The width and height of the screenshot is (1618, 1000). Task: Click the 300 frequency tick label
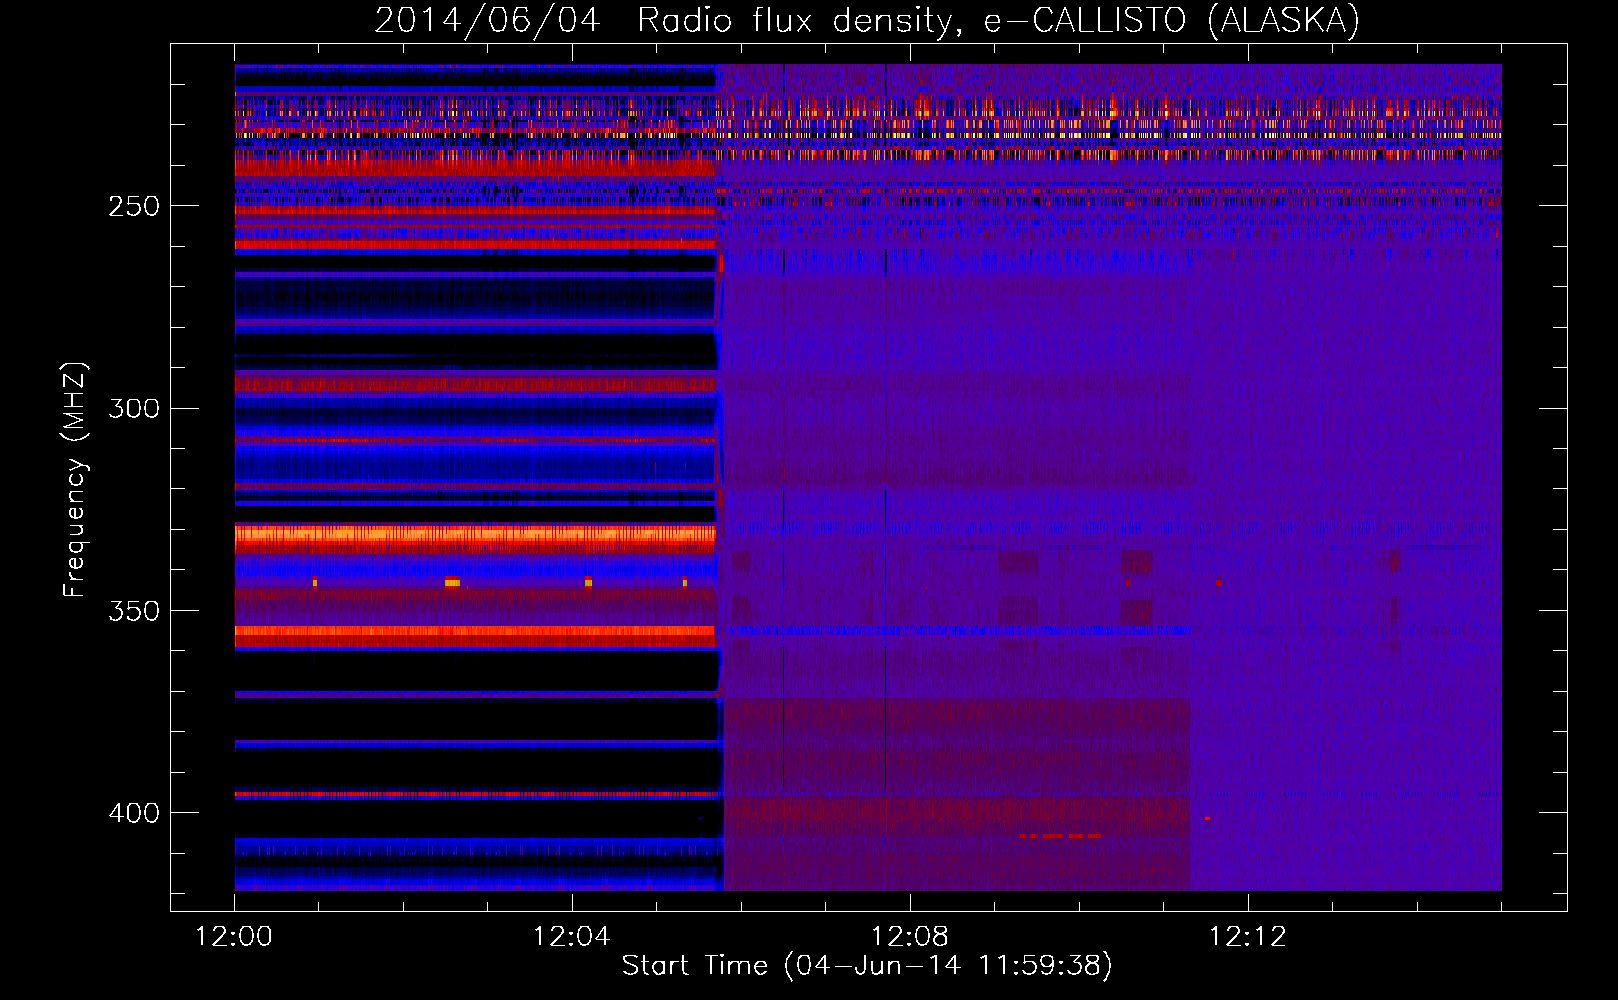(x=134, y=408)
